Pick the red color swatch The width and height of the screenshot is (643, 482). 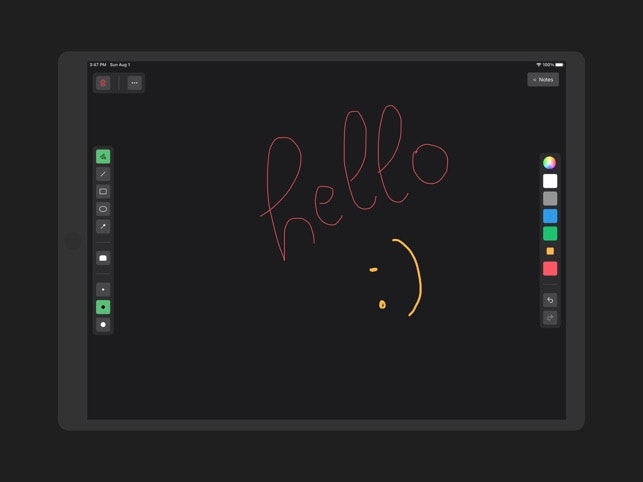pyautogui.click(x=550, y=269)
